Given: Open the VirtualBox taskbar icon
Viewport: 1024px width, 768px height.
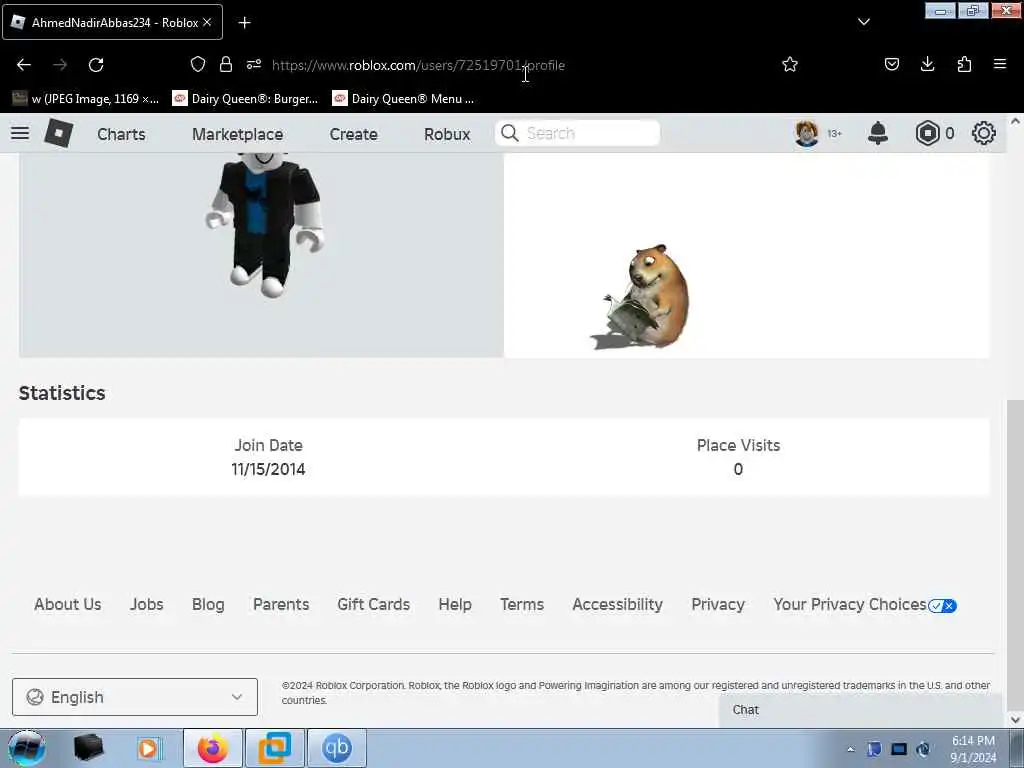Looking at the screenshot, I should [274, 748].
